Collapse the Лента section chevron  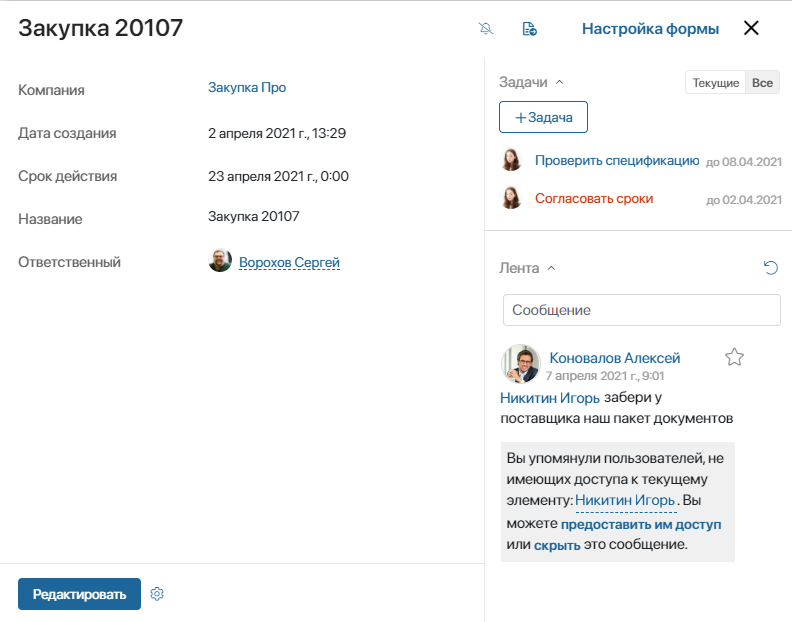552,268
